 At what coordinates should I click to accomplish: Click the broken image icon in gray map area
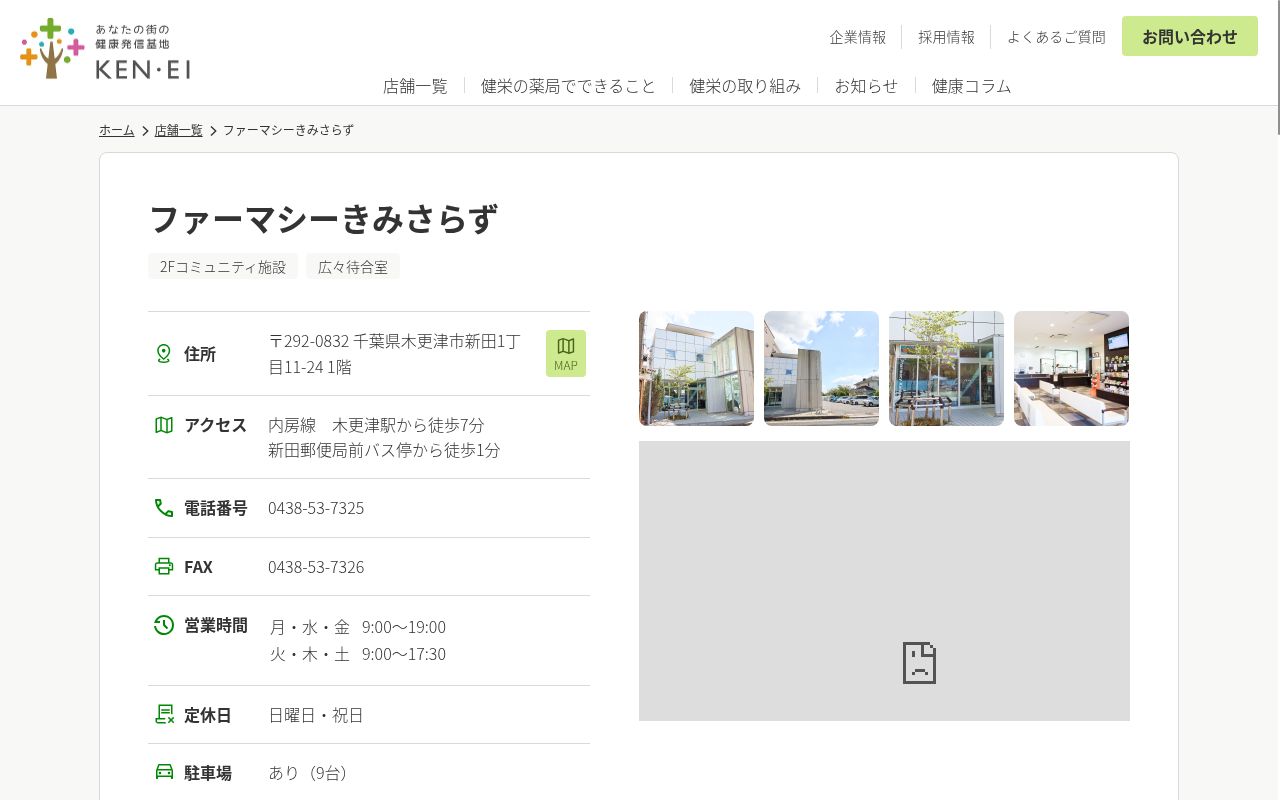[x=919, y=663]
